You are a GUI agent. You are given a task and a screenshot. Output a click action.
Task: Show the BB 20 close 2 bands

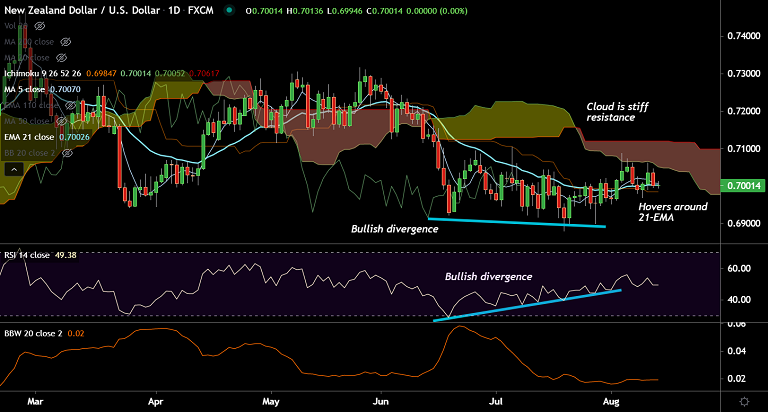tap(68, 153)
